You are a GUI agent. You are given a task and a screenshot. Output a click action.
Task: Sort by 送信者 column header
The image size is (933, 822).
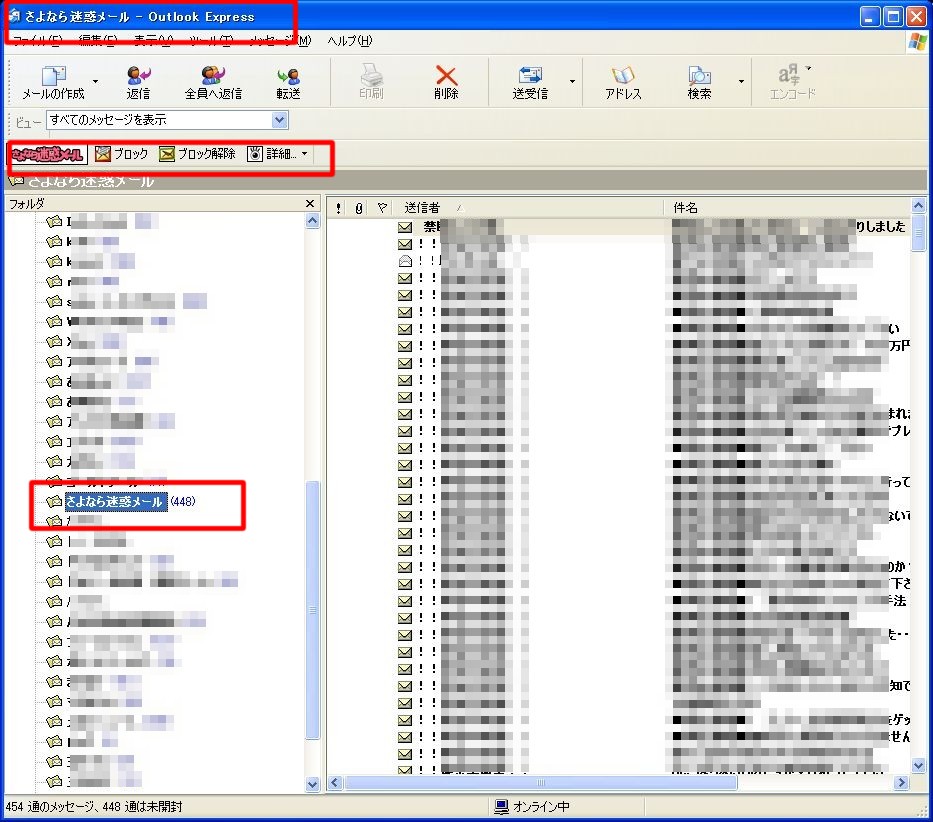pyautogui.click(x=530, y=208)
